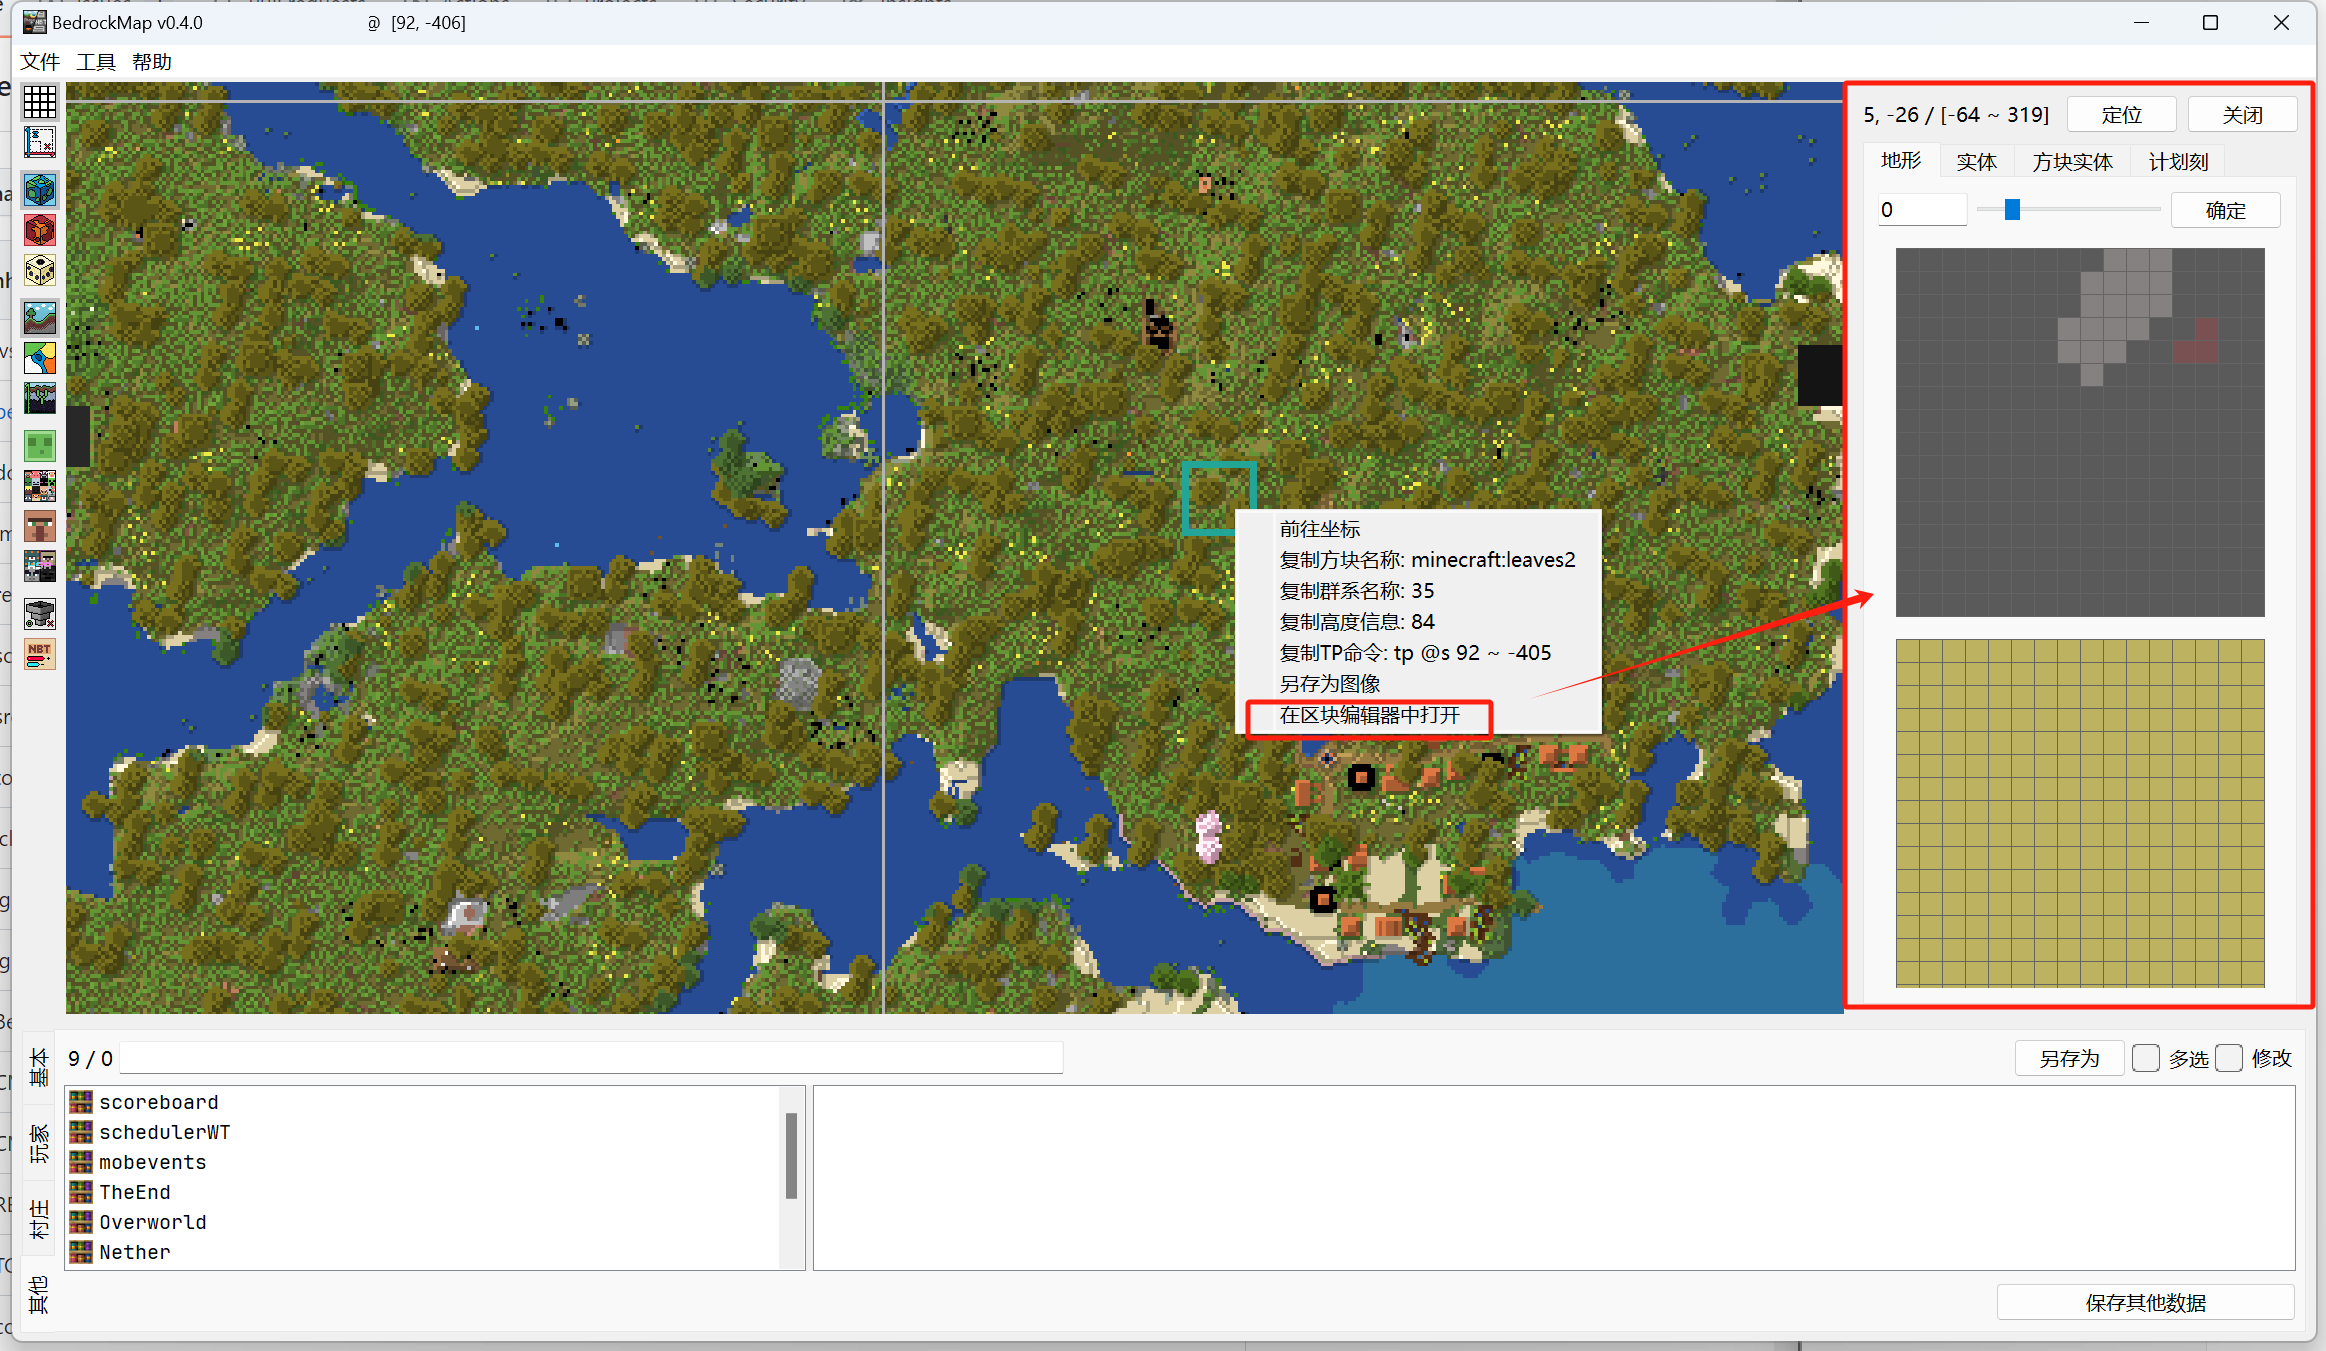The image size is (2326, 1351).
Task: Click the filter text field beside 9 / 0
Action: 591,1058
